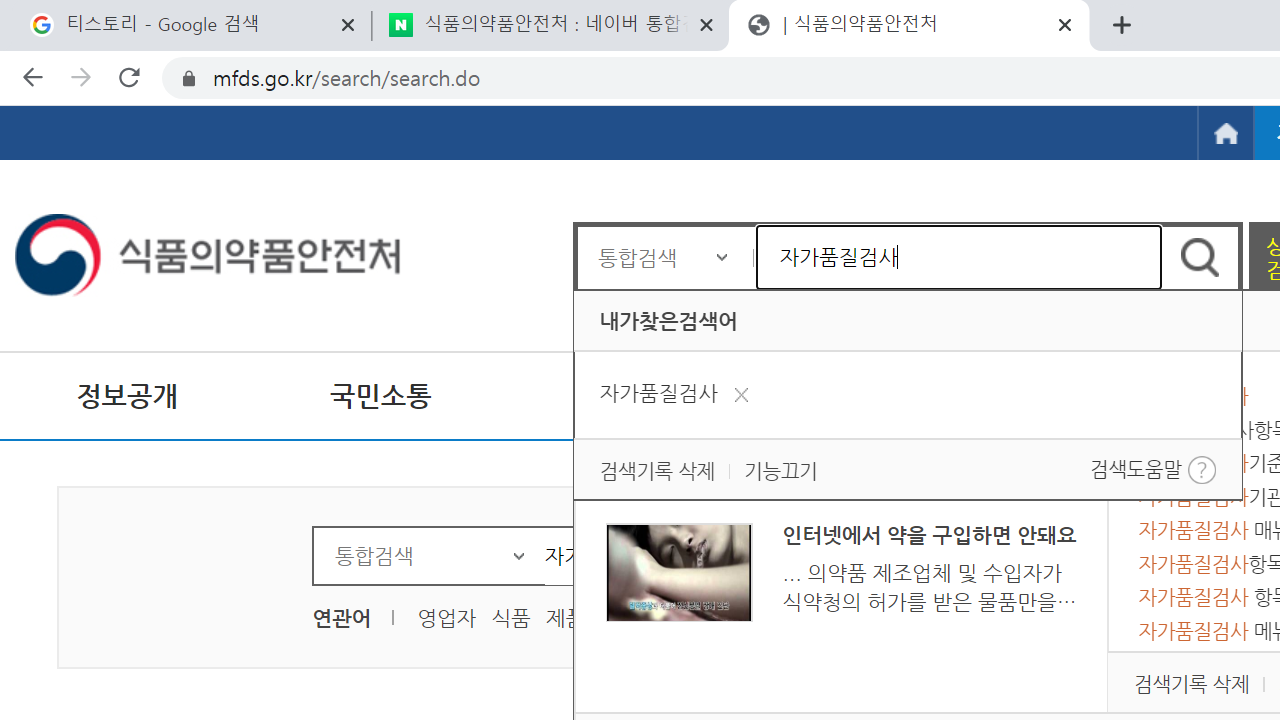This screenshot has height=720, width=1280.
Task: Go back with the browser back arrow
Action: (33, 78)
